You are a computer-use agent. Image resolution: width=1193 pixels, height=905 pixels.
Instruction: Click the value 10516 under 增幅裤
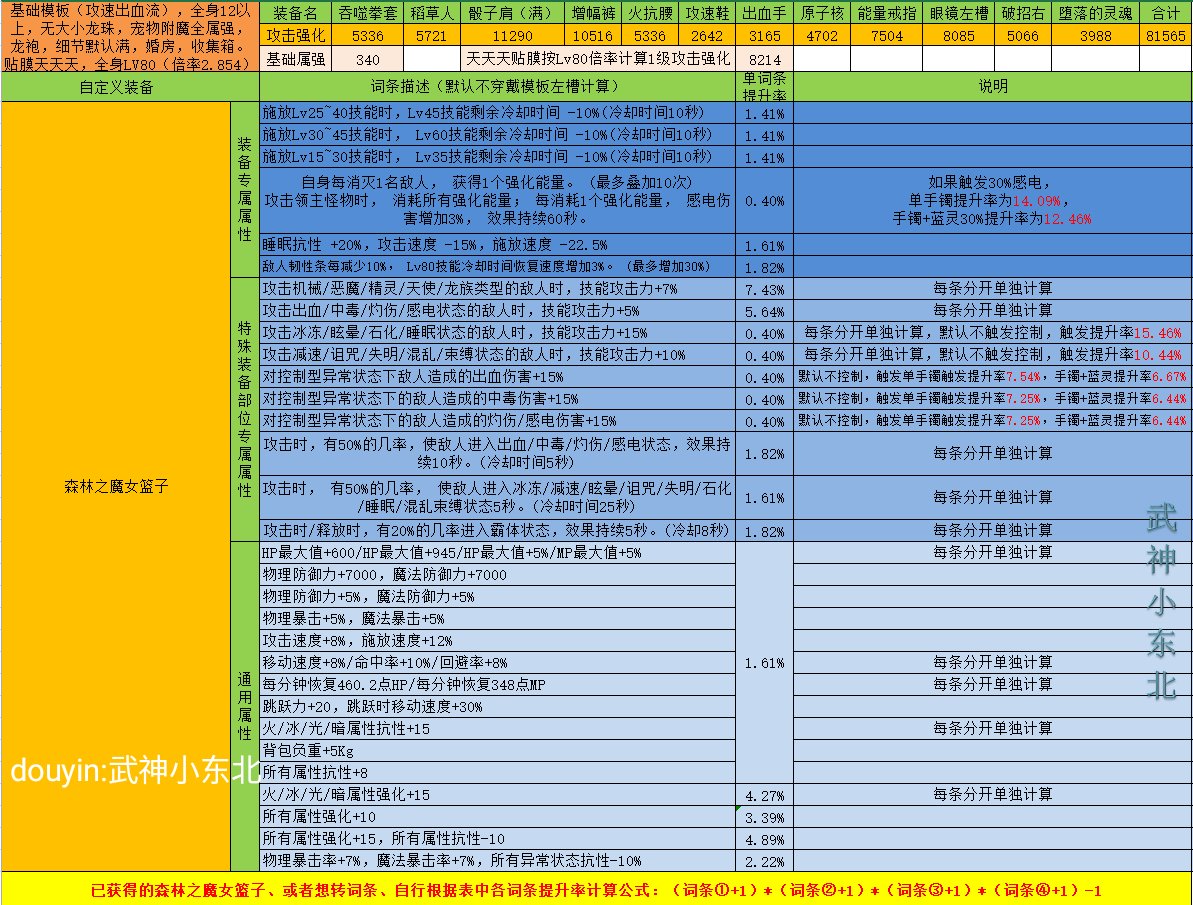point(593,36)
